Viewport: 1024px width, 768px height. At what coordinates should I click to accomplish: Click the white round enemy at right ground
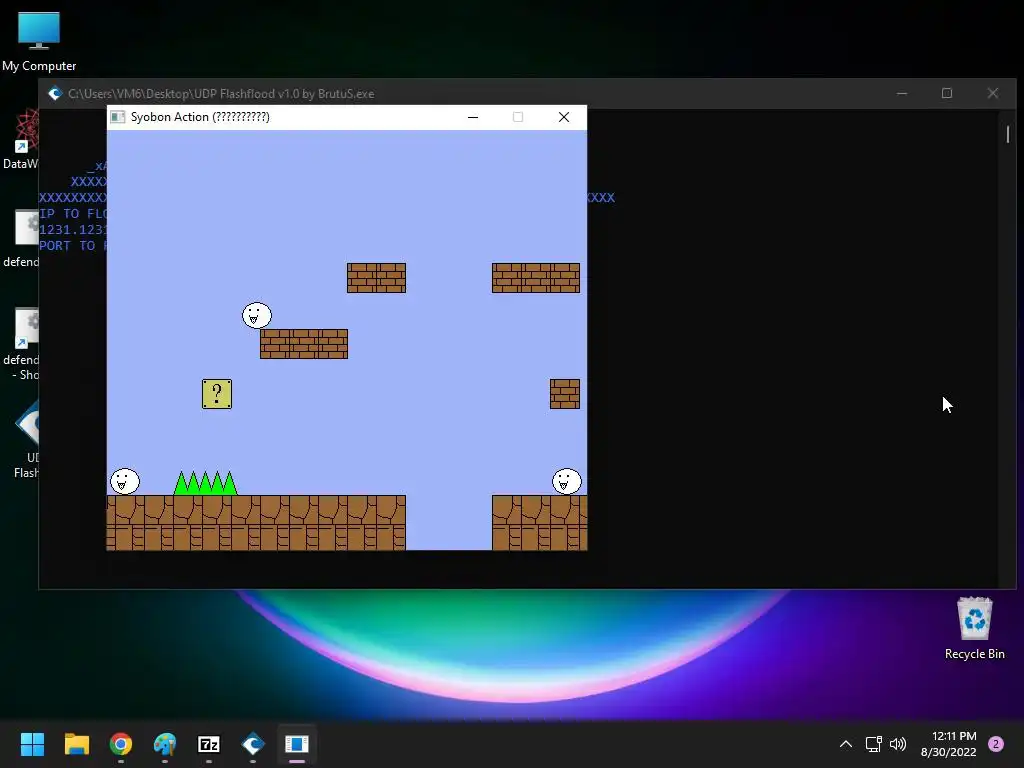click(x=566, y=481)
